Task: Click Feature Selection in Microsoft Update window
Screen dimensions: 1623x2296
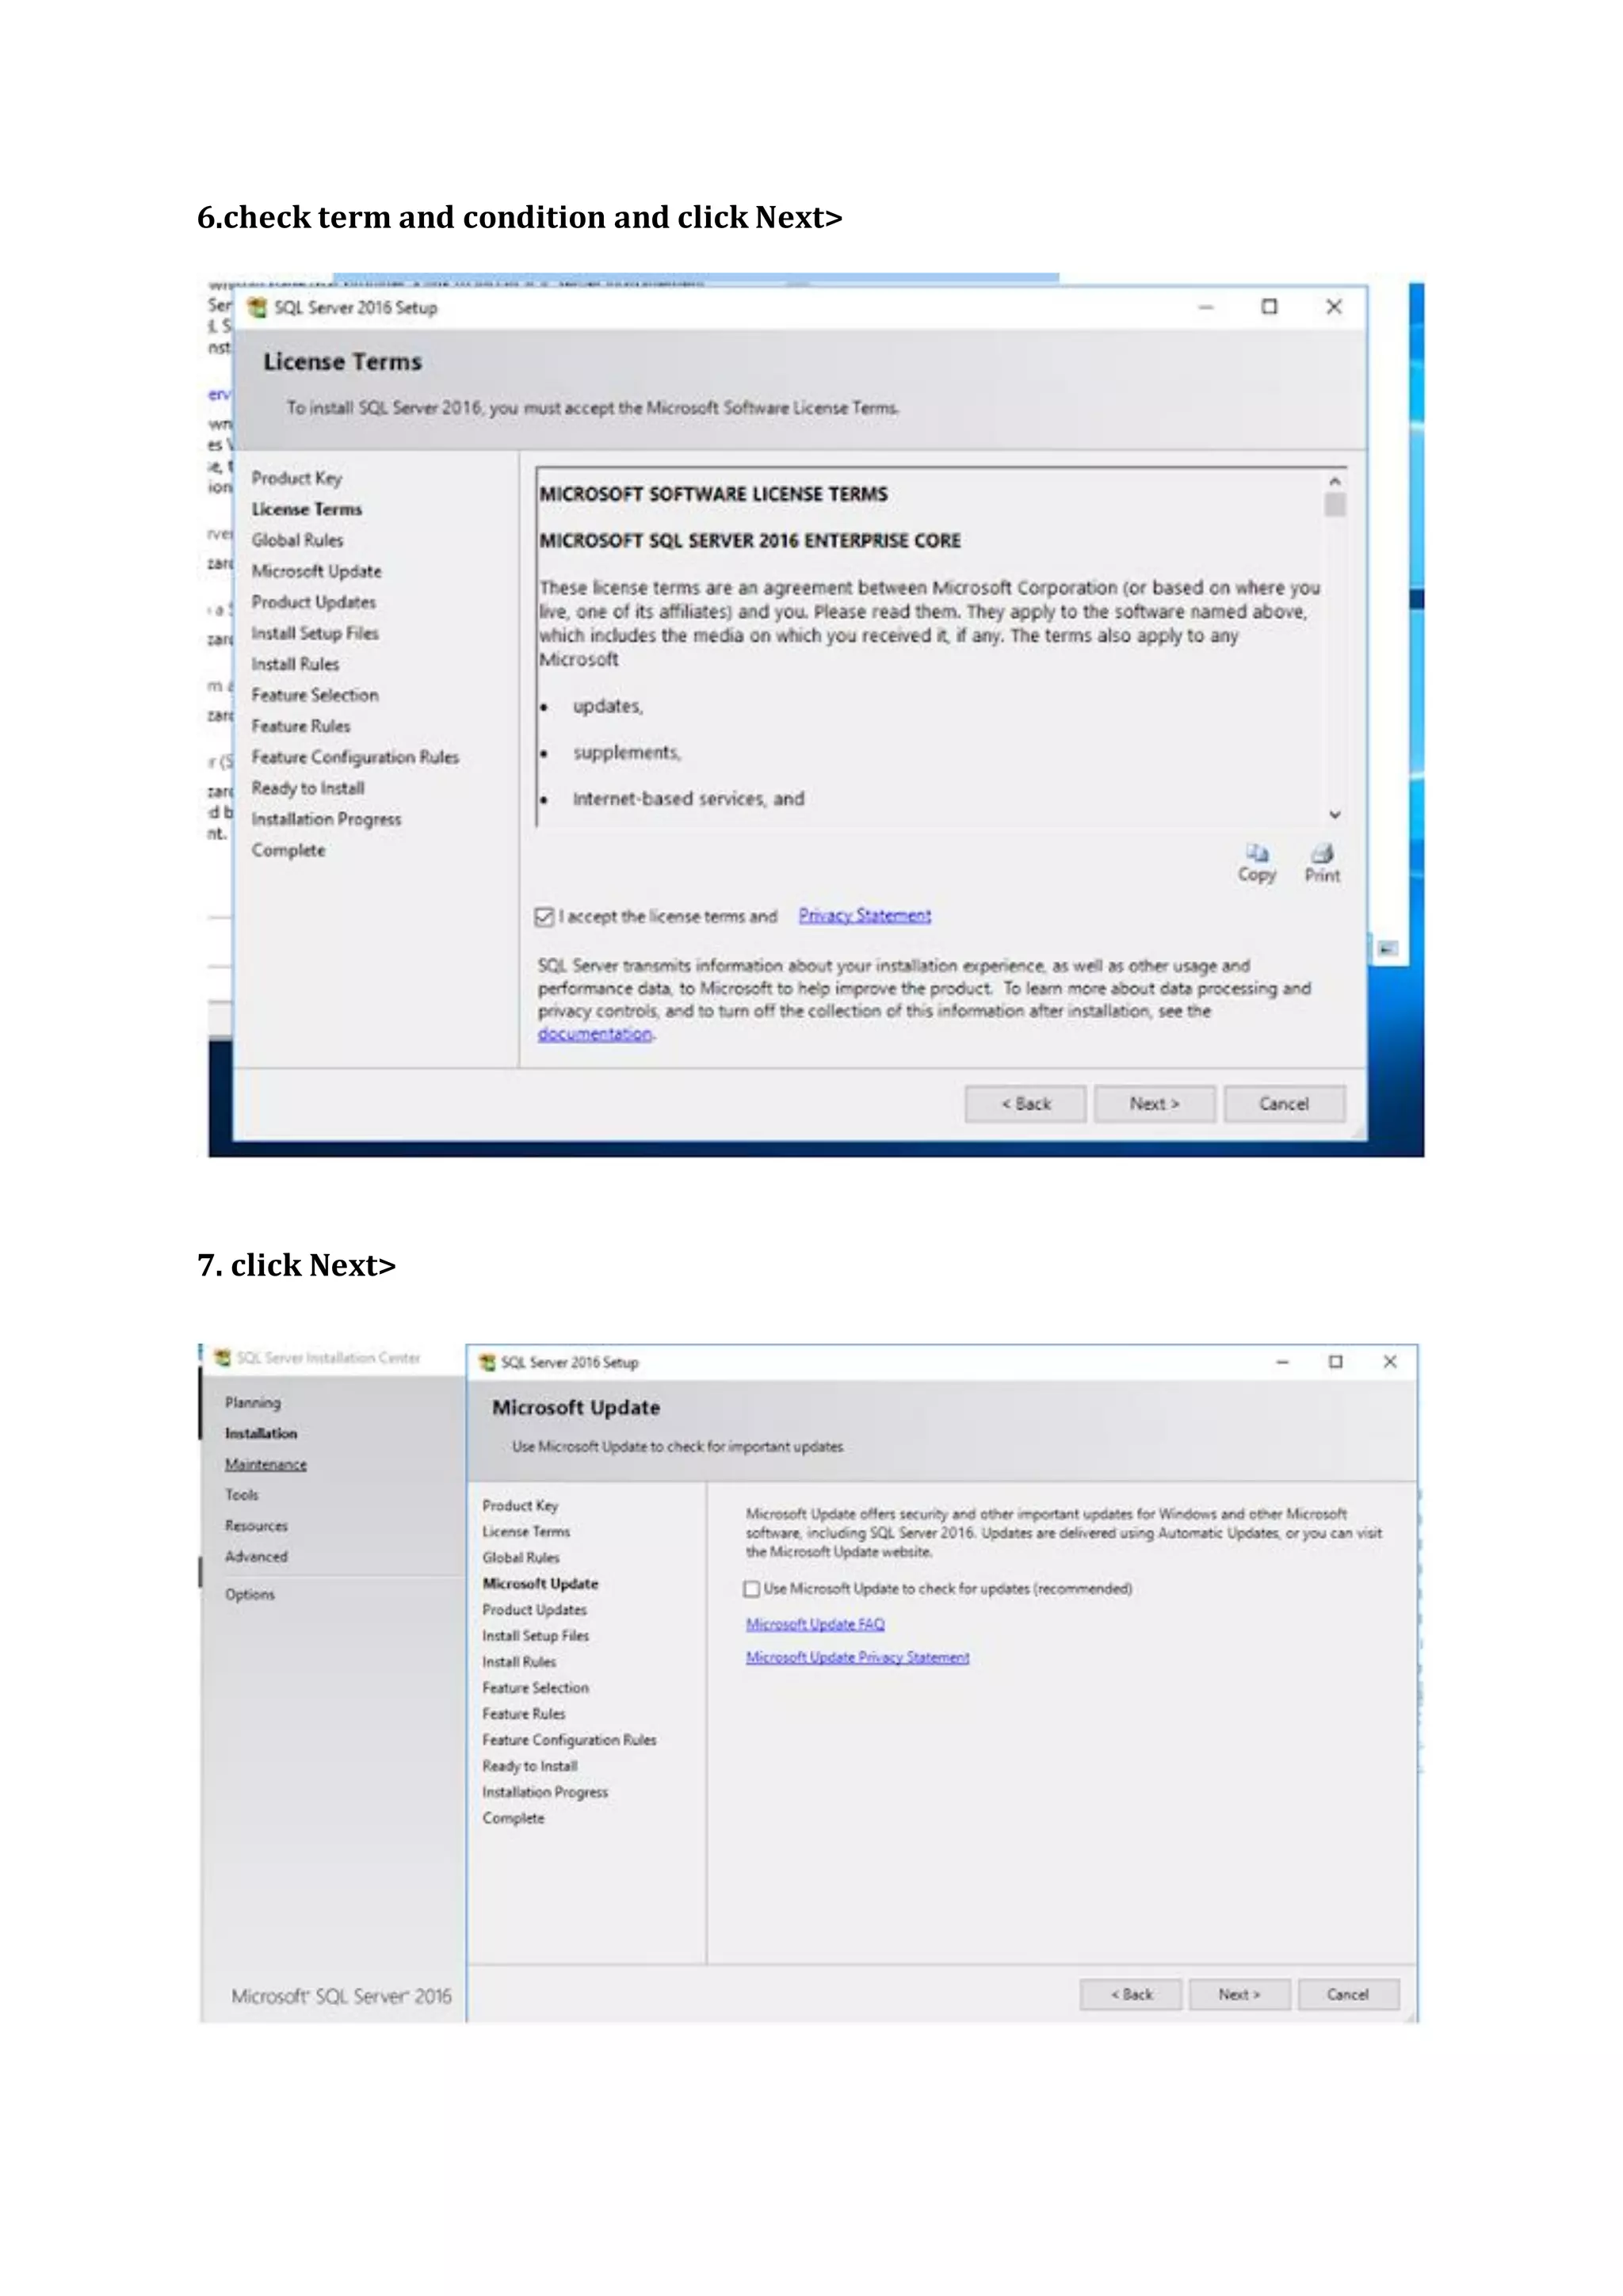Action: [535, 1688]
